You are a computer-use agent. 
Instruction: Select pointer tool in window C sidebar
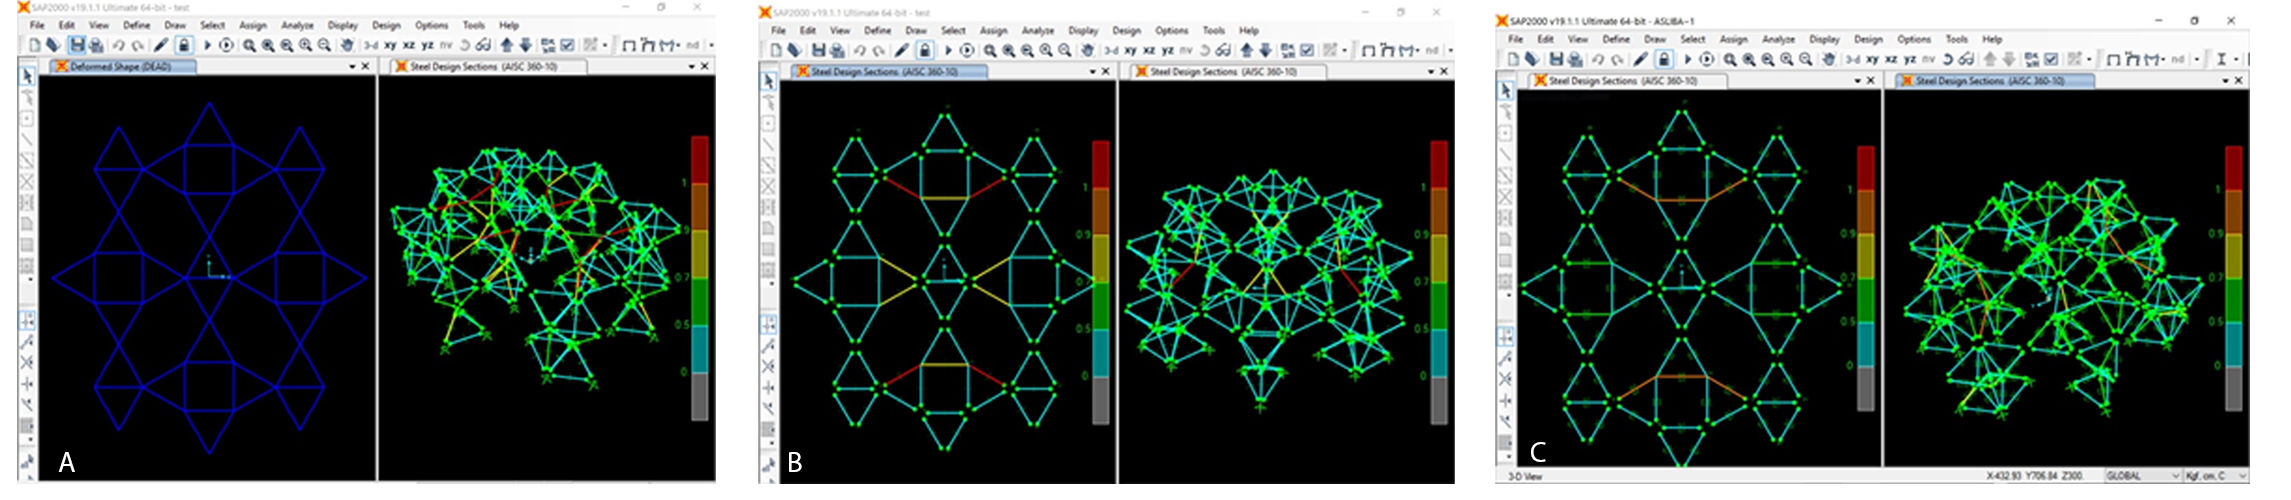tap(1506, 90)
